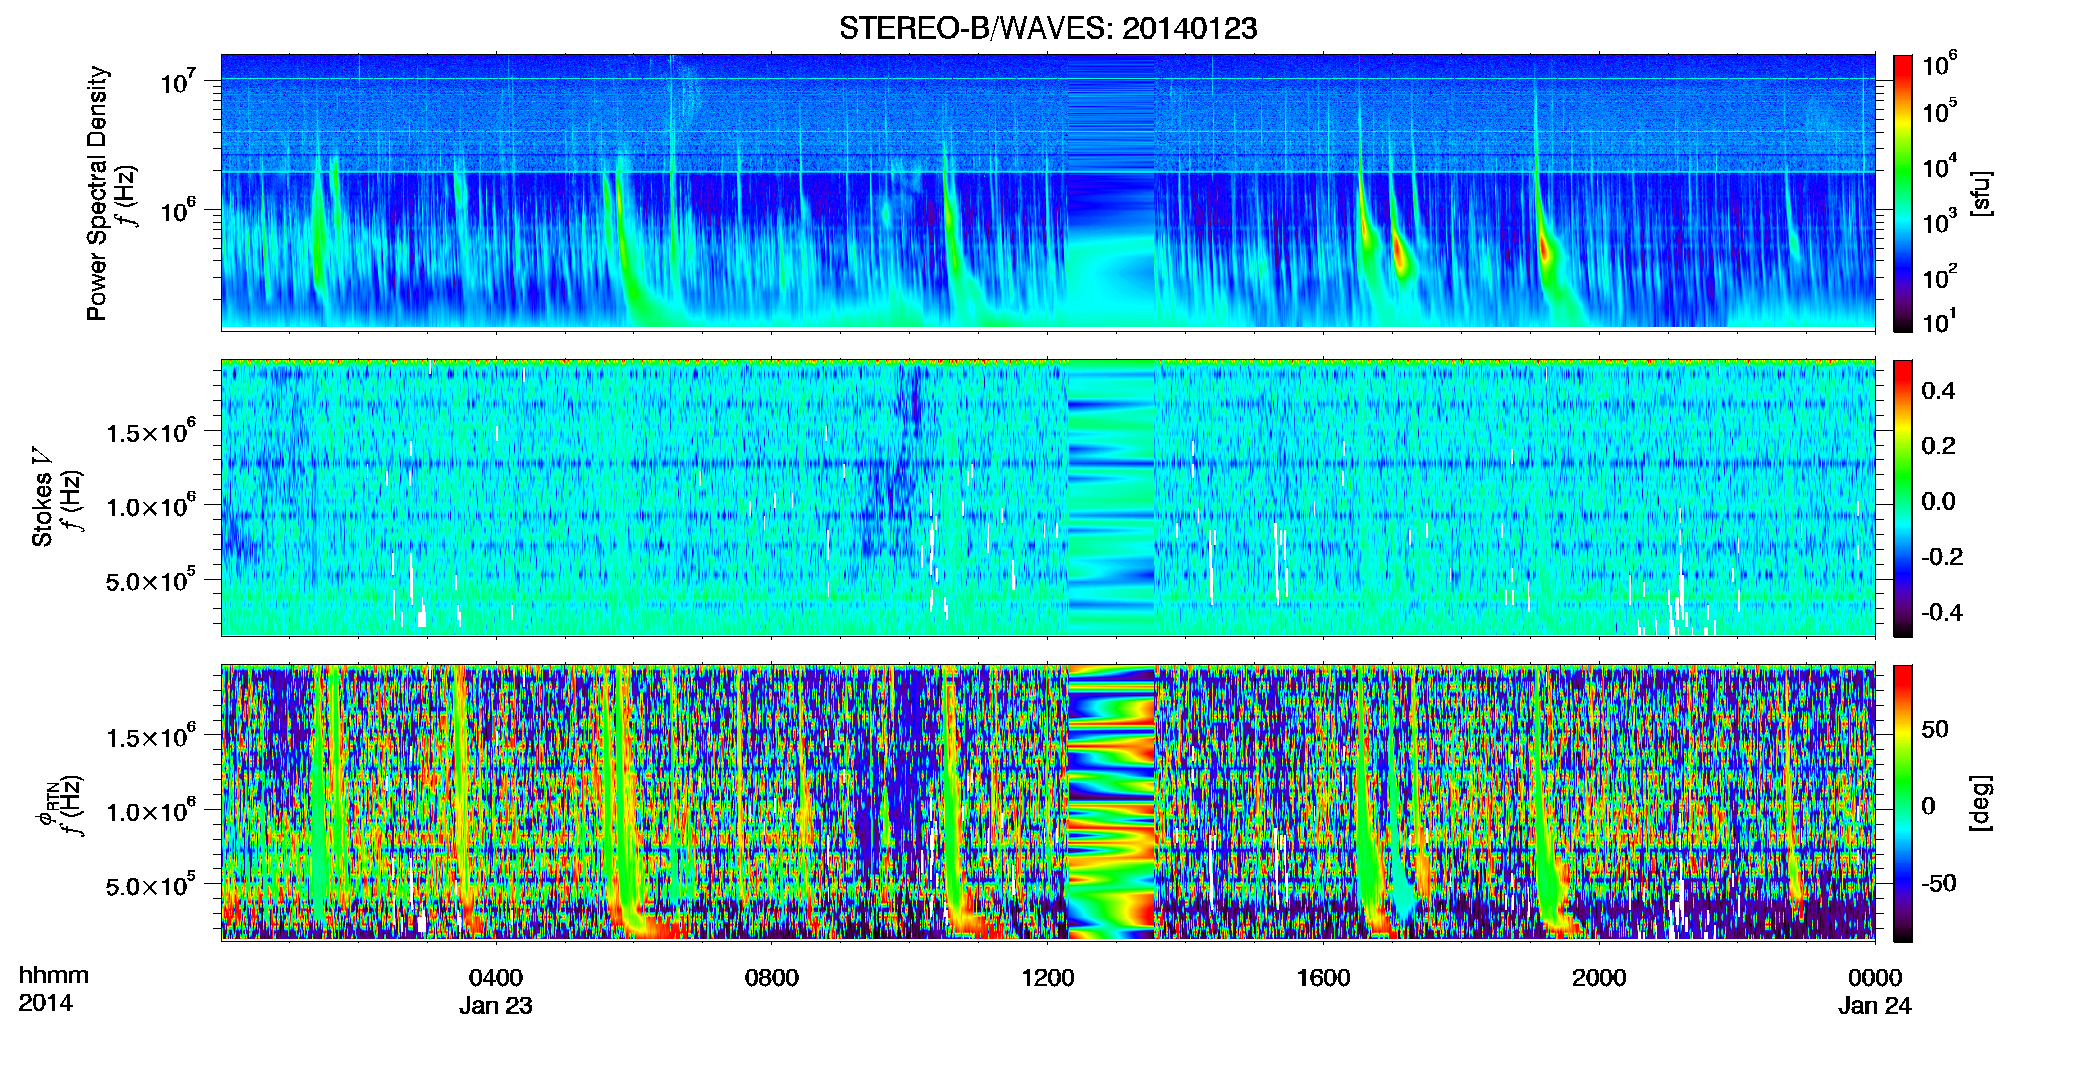Click the [deg] unit label
This screenshot has width=2096, height=1080.
click(1981, 803)
